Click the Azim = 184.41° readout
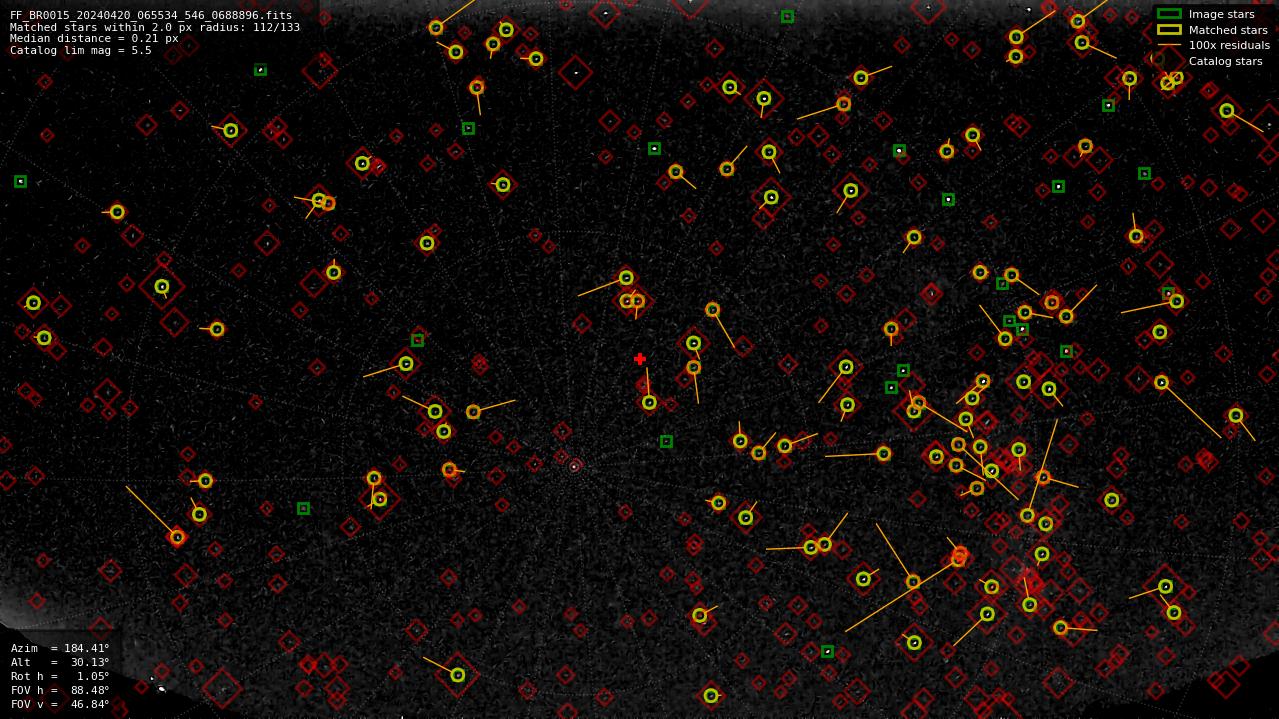 (60, 648)
